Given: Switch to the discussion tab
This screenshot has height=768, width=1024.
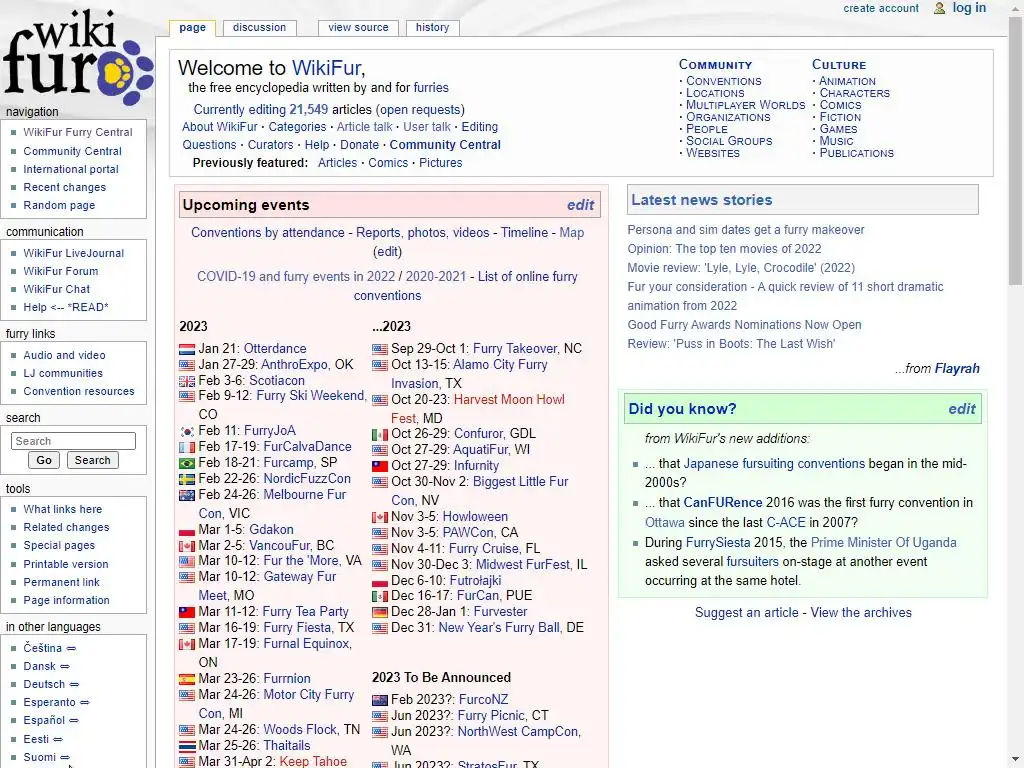Looking at the screenshot, I should point(259,27).
